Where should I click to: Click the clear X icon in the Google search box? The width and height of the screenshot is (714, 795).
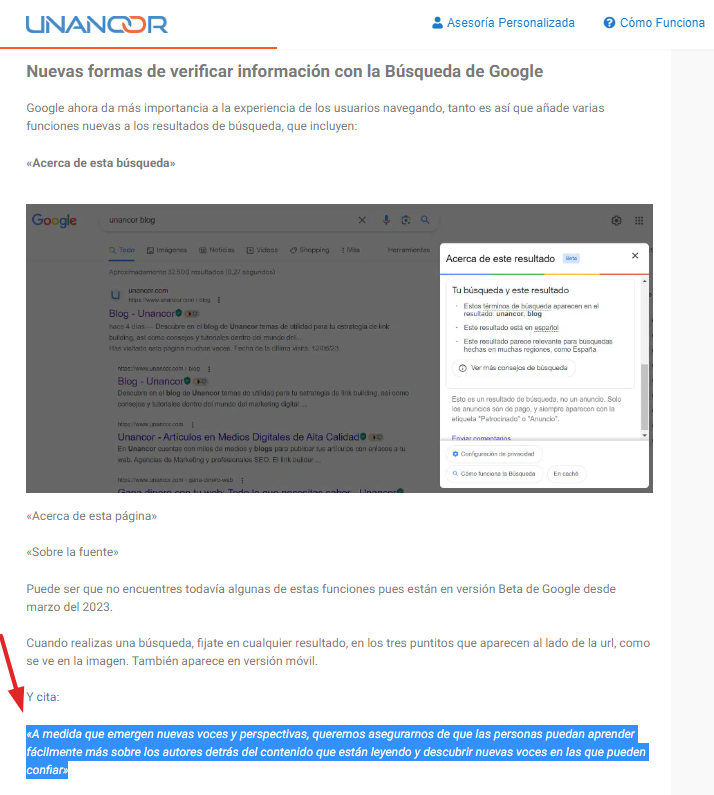[x=362, y=220]
